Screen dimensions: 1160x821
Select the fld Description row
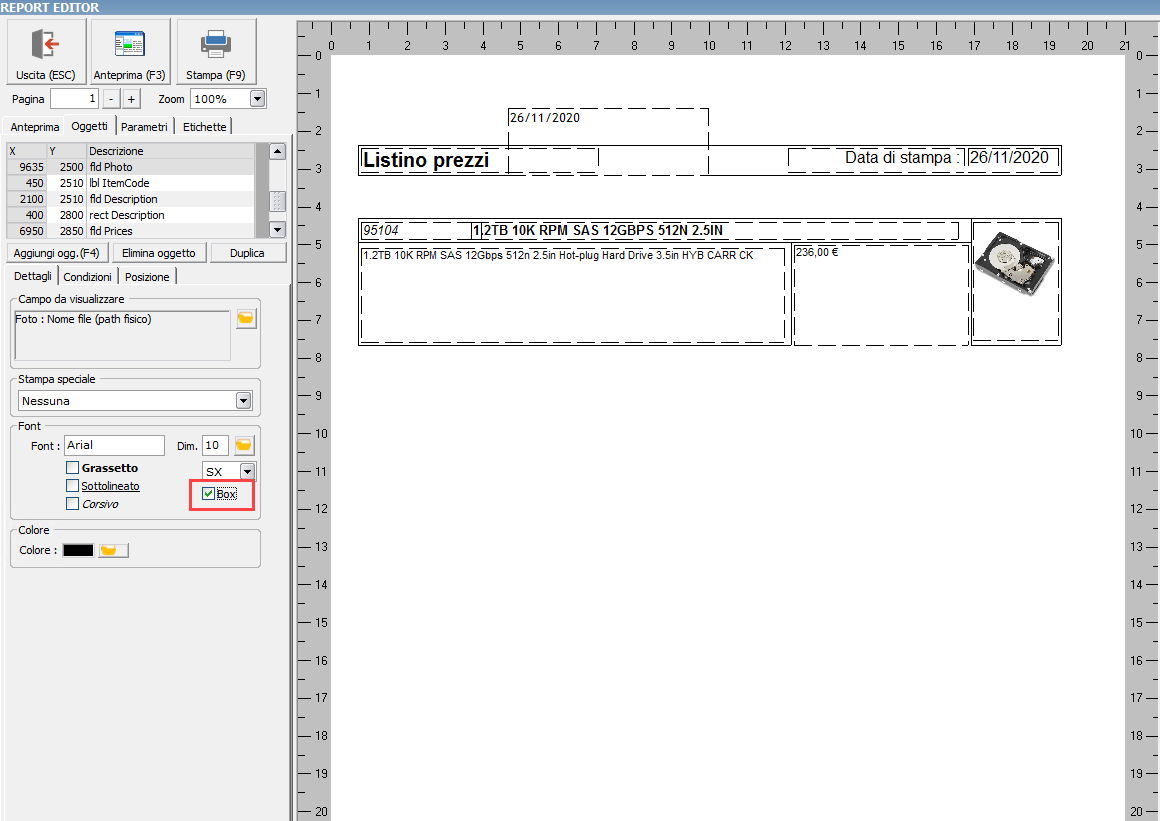tap(131, 199)
